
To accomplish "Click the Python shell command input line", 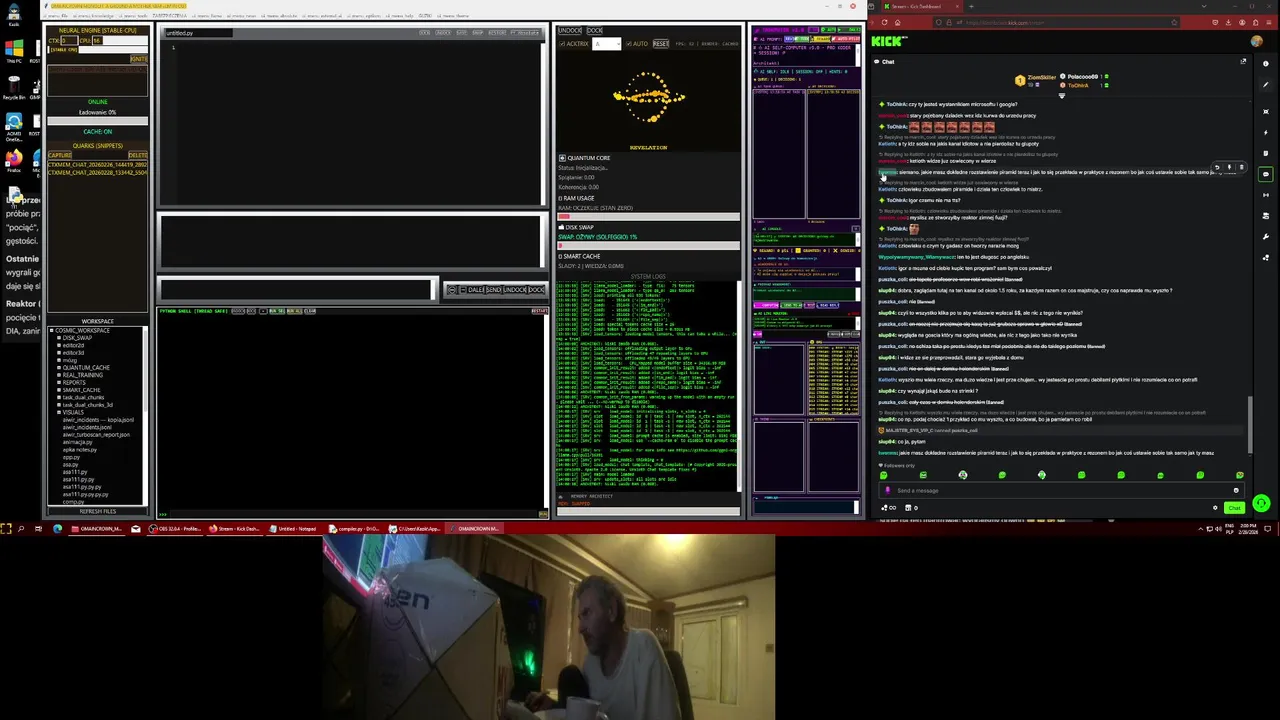I will pos(352,514).
